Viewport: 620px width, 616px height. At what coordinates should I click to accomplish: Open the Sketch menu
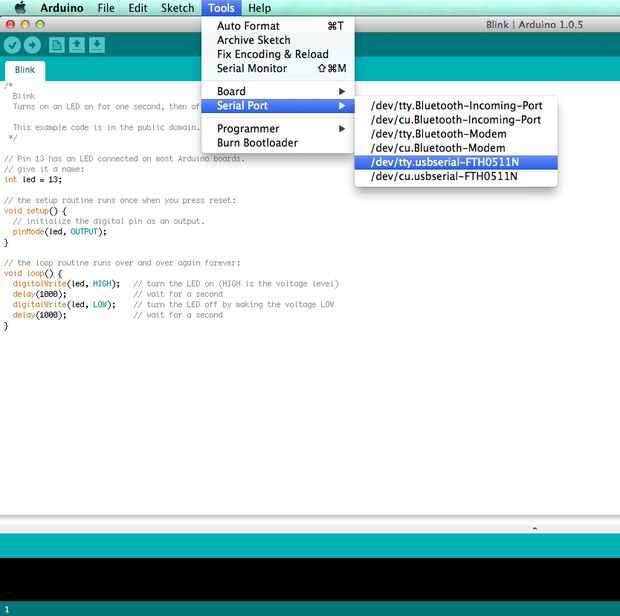177,8
